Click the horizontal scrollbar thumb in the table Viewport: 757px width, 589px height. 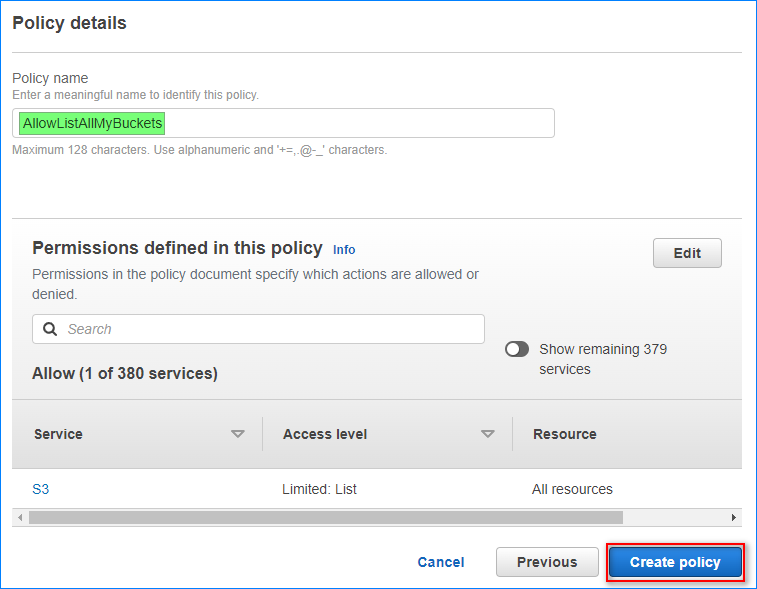coord(325,517)
